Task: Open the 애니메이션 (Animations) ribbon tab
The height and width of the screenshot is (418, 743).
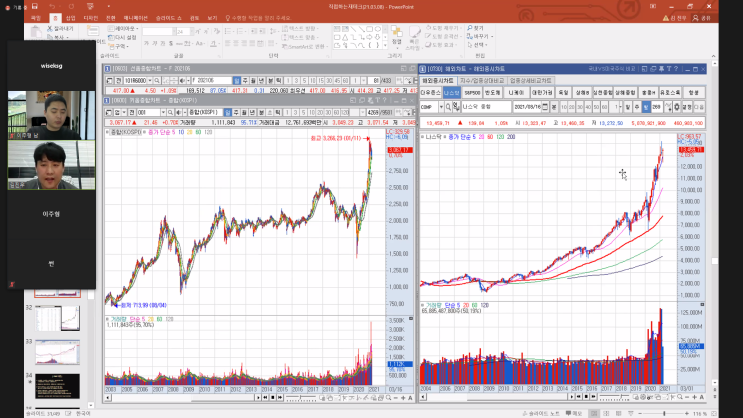Action: click(136, 18)
